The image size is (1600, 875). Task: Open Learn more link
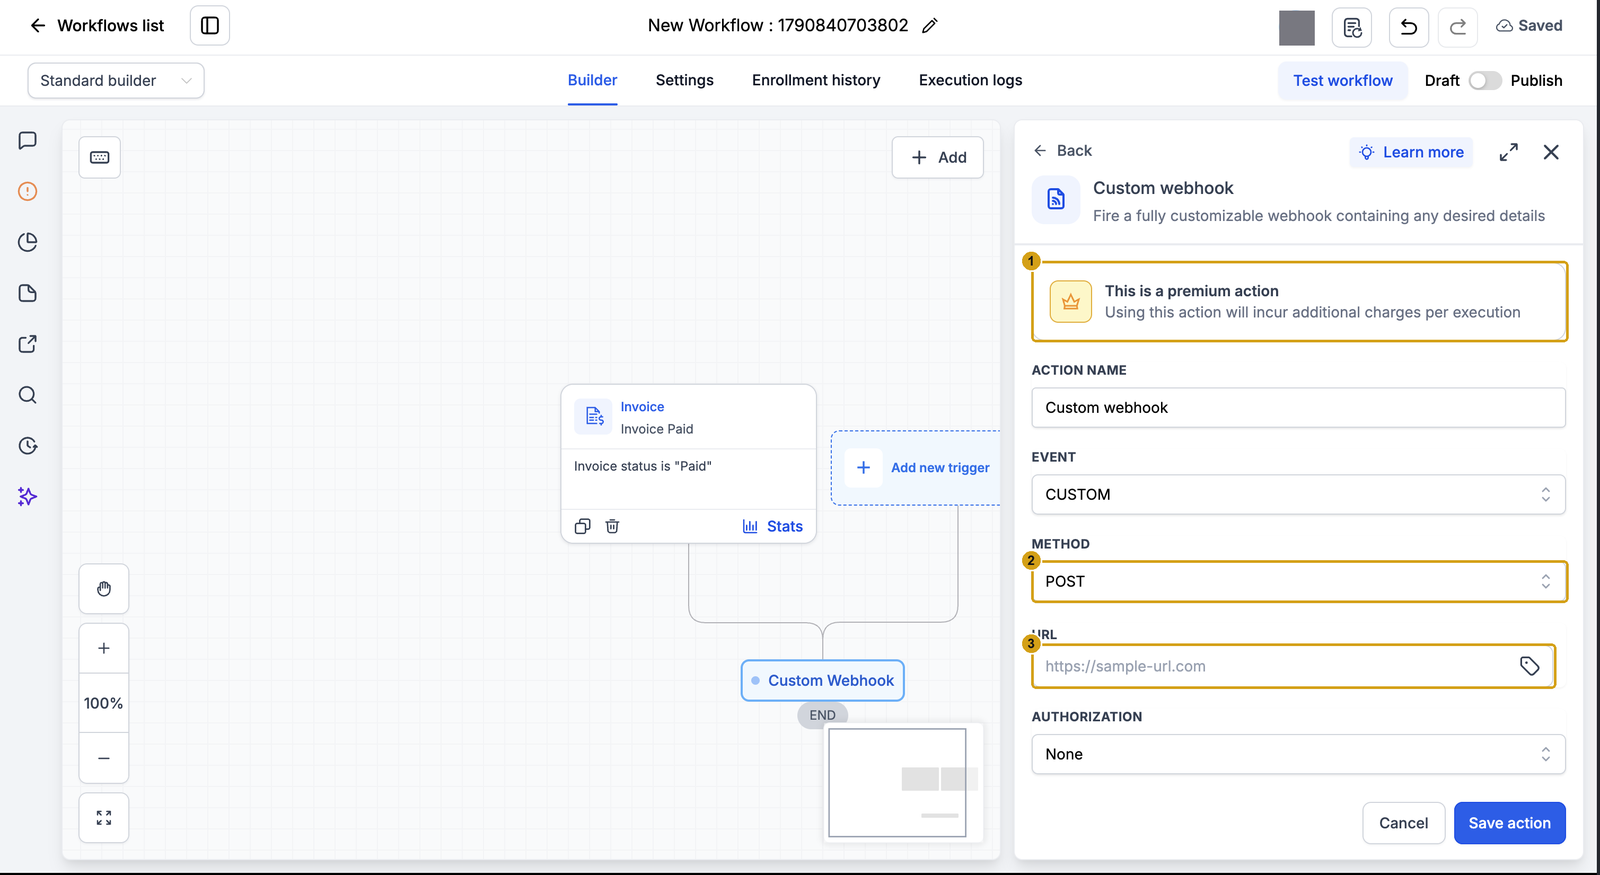tap(1411, 152)
